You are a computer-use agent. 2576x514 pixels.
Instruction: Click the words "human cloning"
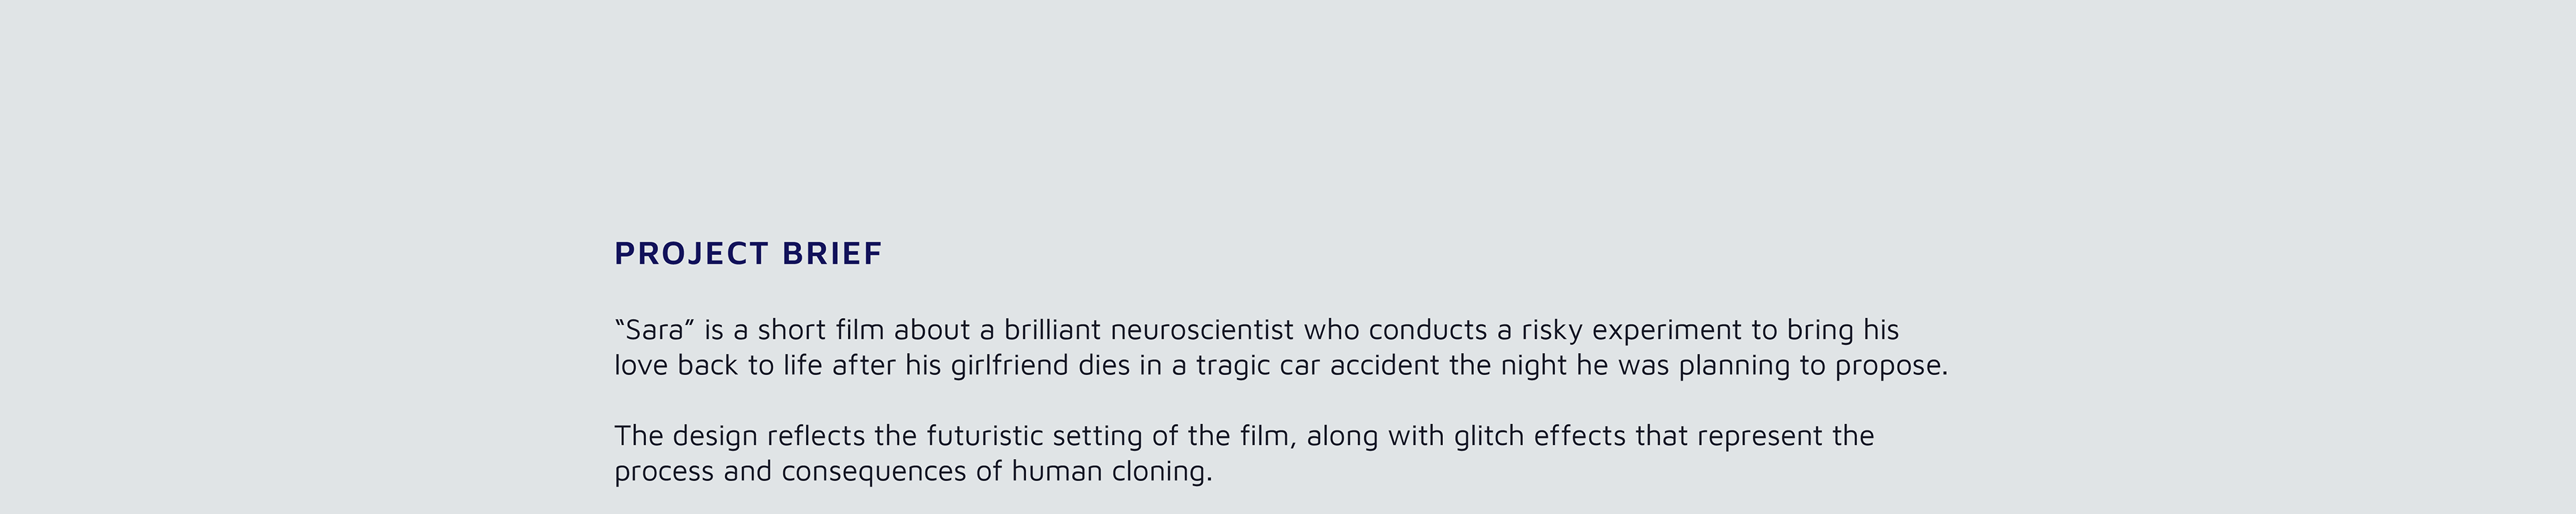(x=1110, y=471)
